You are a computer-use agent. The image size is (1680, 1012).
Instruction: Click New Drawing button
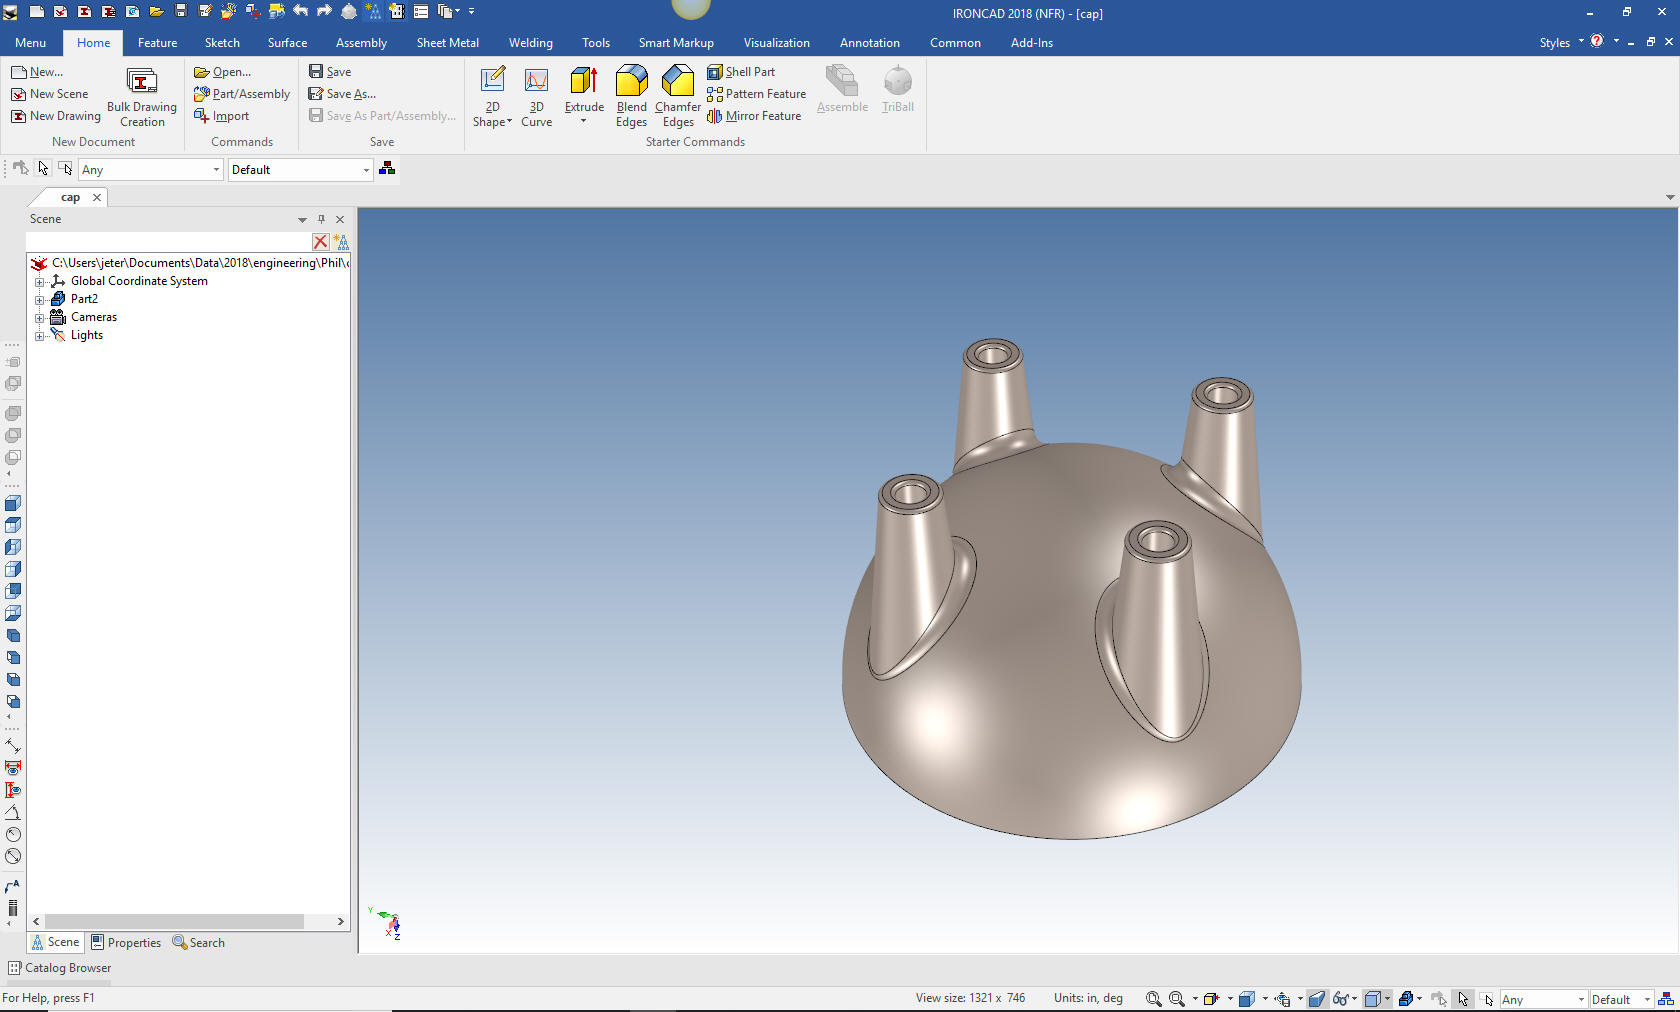(x=56, y=116)
